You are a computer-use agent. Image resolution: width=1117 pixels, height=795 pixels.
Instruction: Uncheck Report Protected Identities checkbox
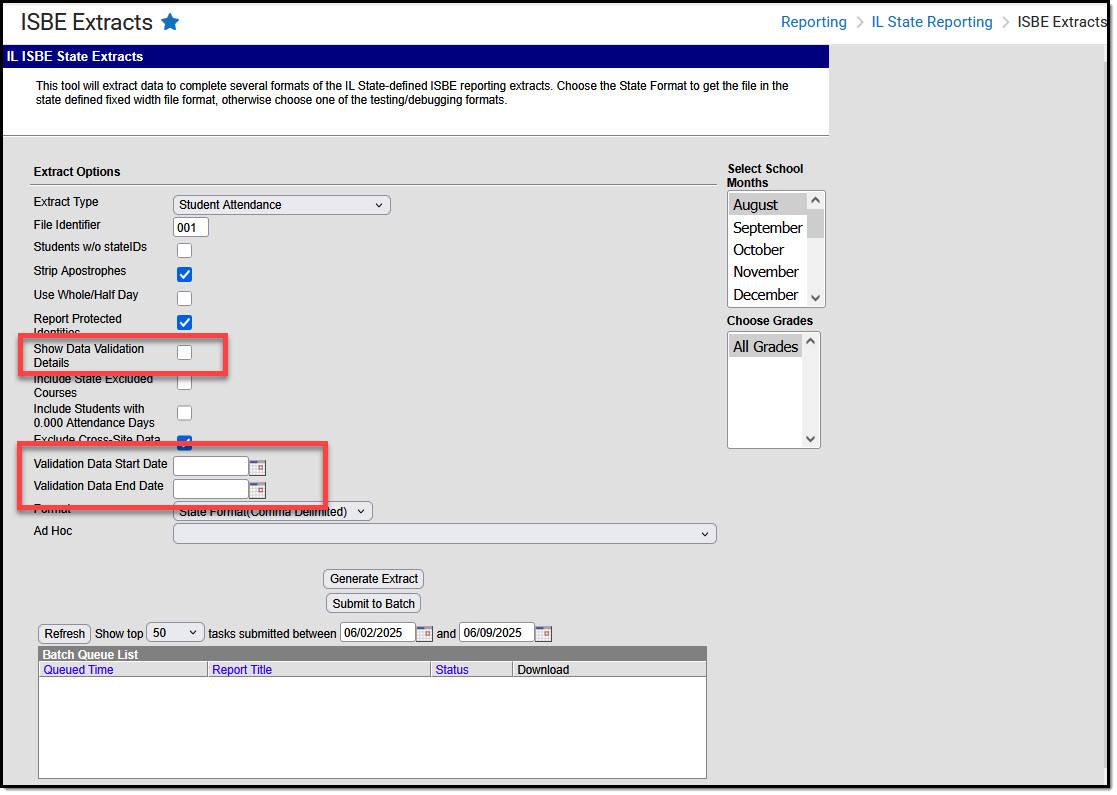click(185, 322)
